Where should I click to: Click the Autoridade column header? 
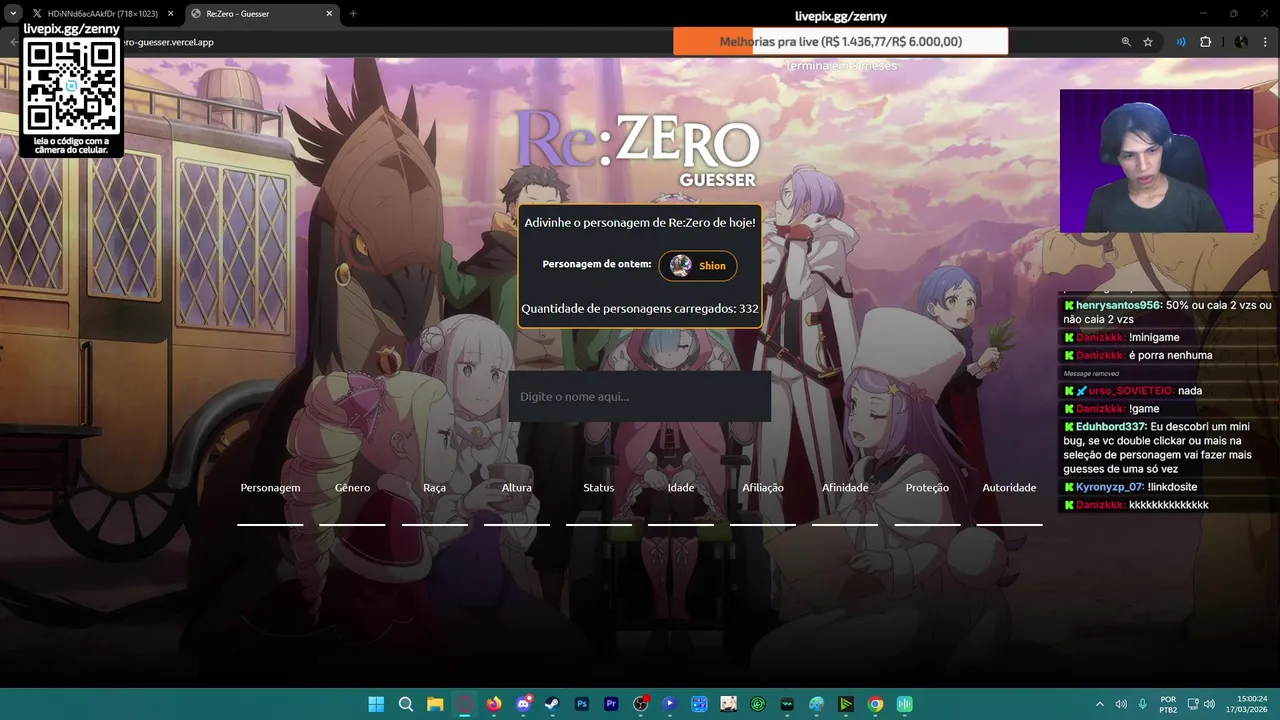(1009, 488)
